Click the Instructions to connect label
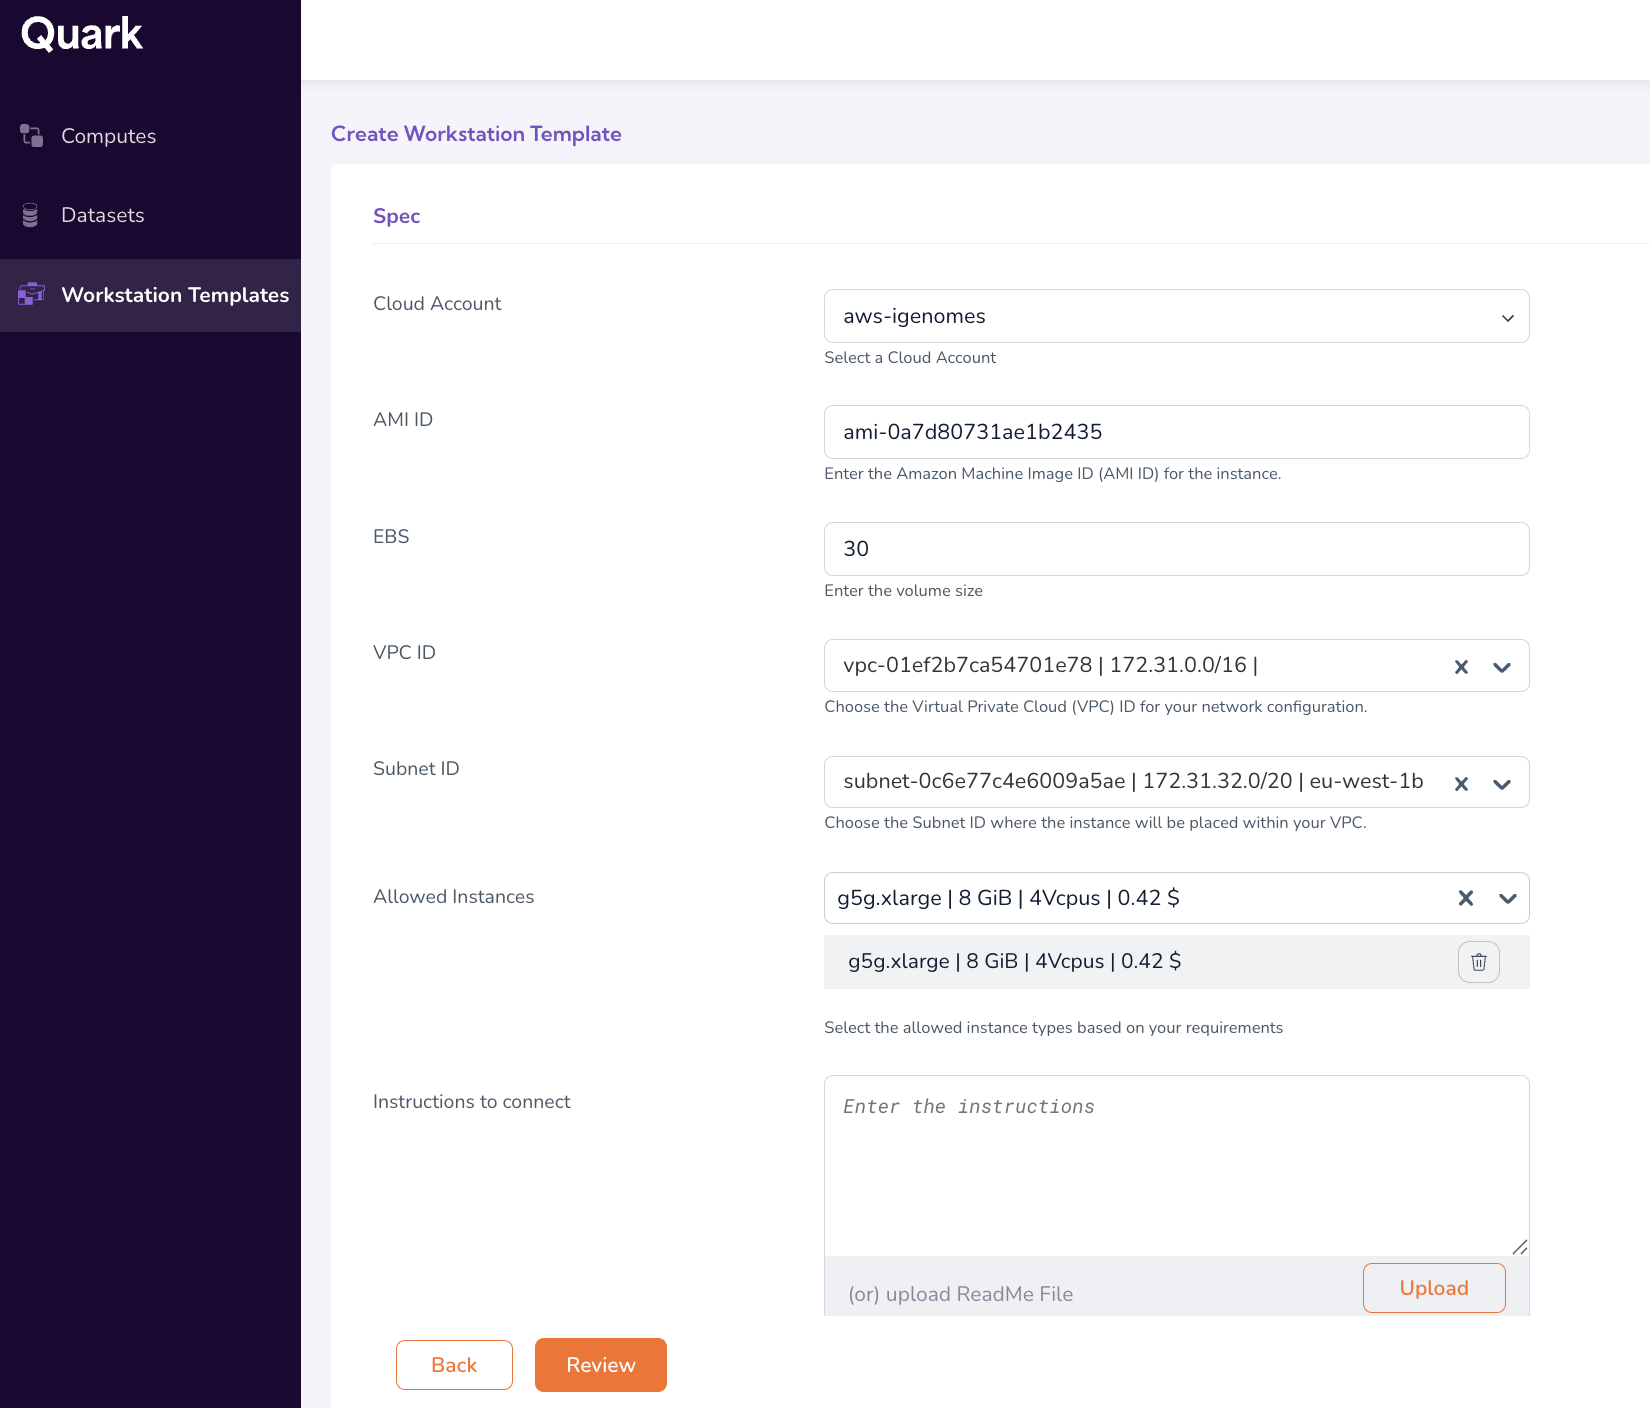This screenshot has height=1408, width=1650. (471, 1101)
